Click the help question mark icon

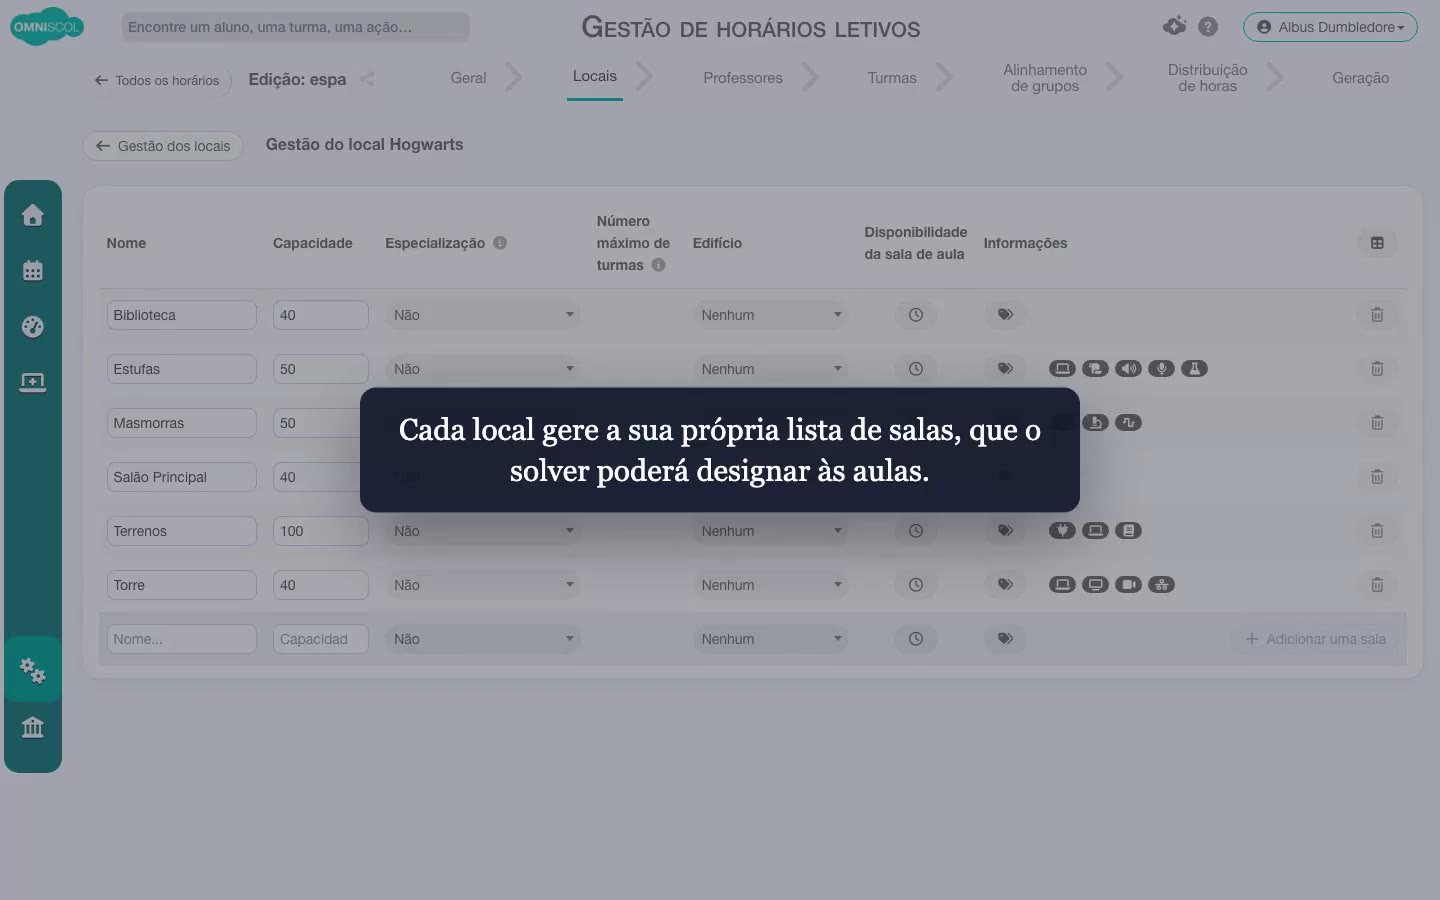pos(1208,27)
